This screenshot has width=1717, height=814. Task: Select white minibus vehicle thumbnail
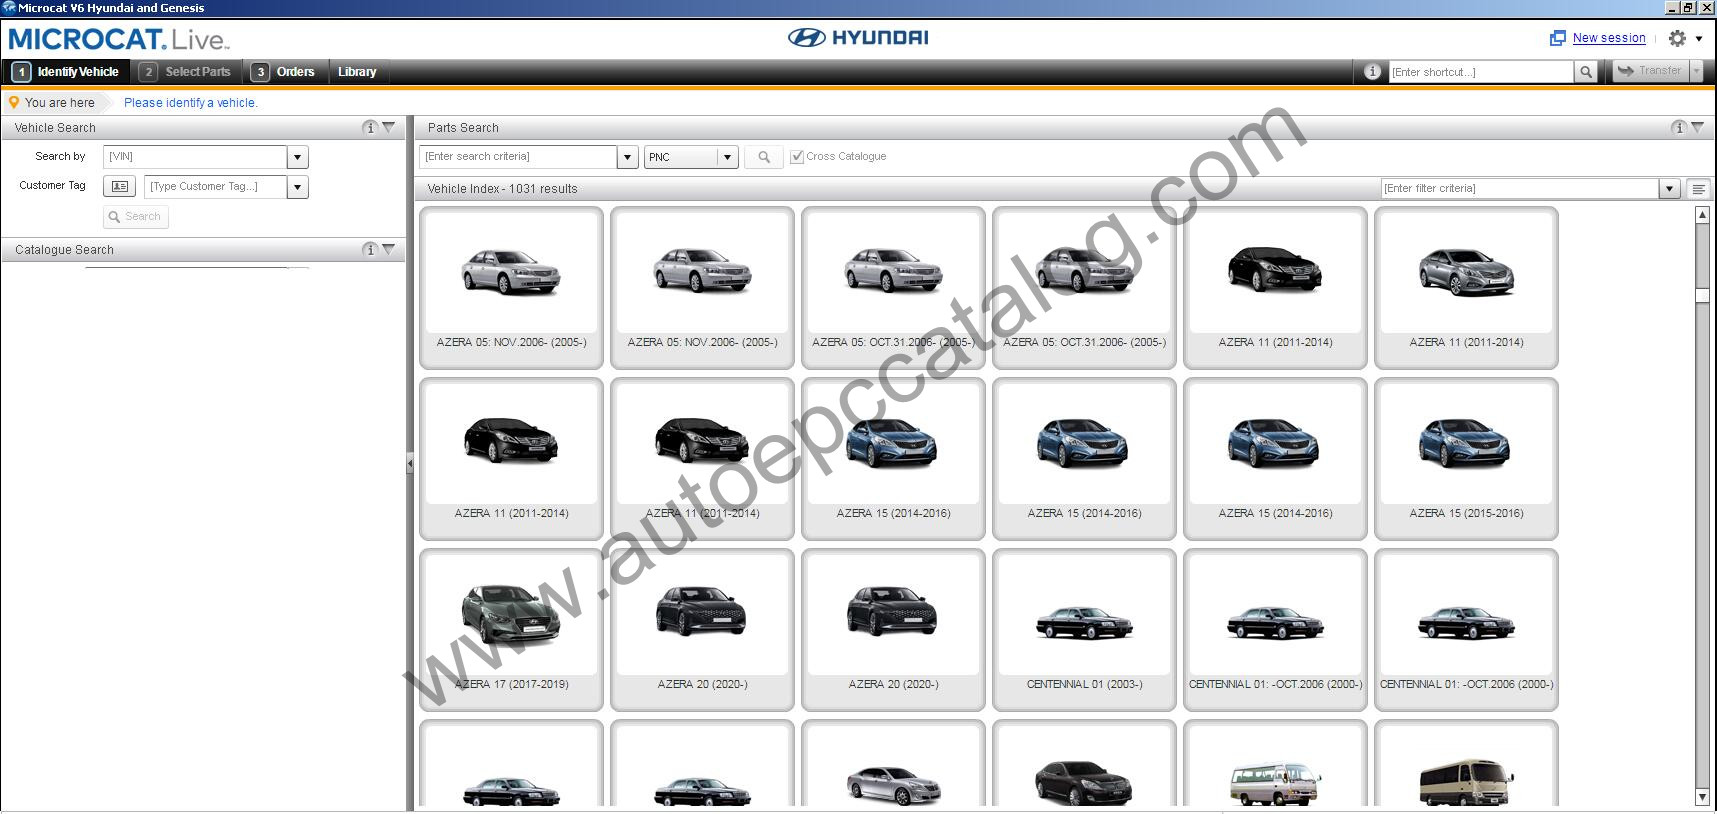point(1275,765)
